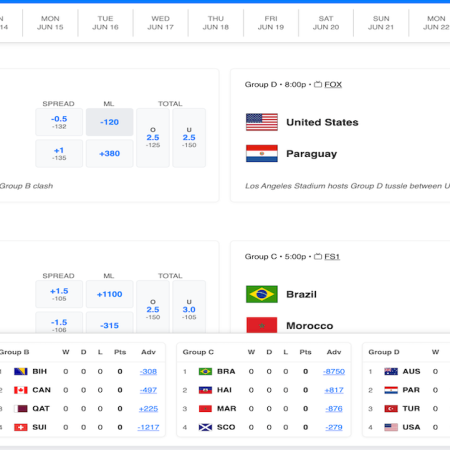Open SCO advance odds -279
Image resolution: width=450 pixels, height=450 pixels.
click(334, 427)
